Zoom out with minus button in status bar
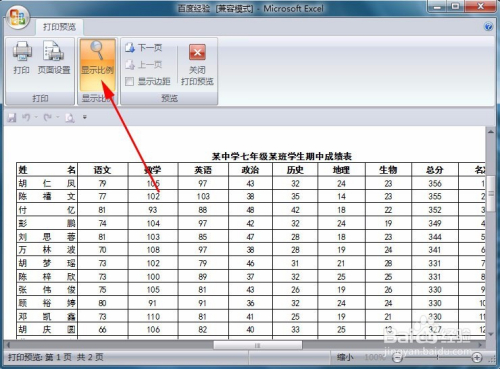The height and width of the screenshot is (369, 500). pyautogui.click(x=397, y=358)
